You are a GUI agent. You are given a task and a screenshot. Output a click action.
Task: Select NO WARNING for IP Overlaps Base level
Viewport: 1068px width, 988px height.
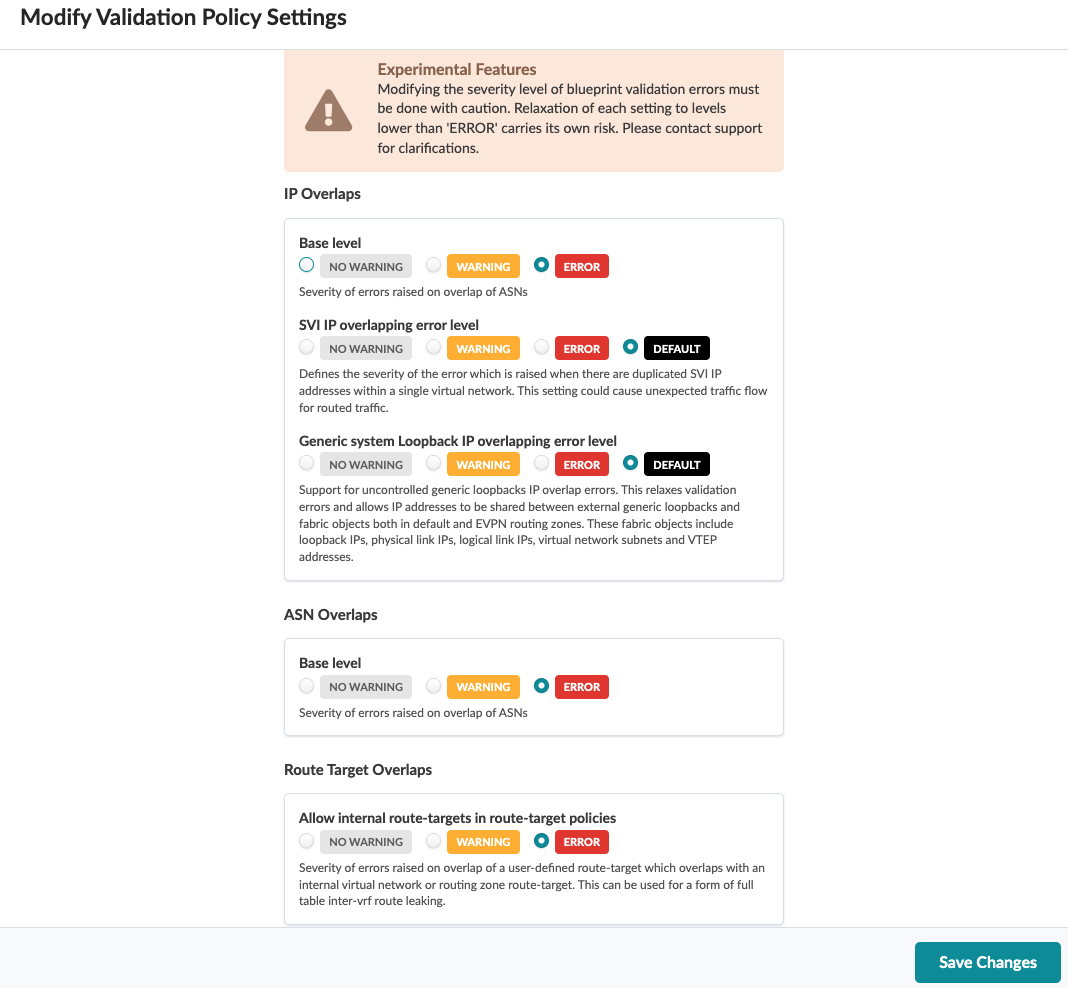tap(307, 266)
